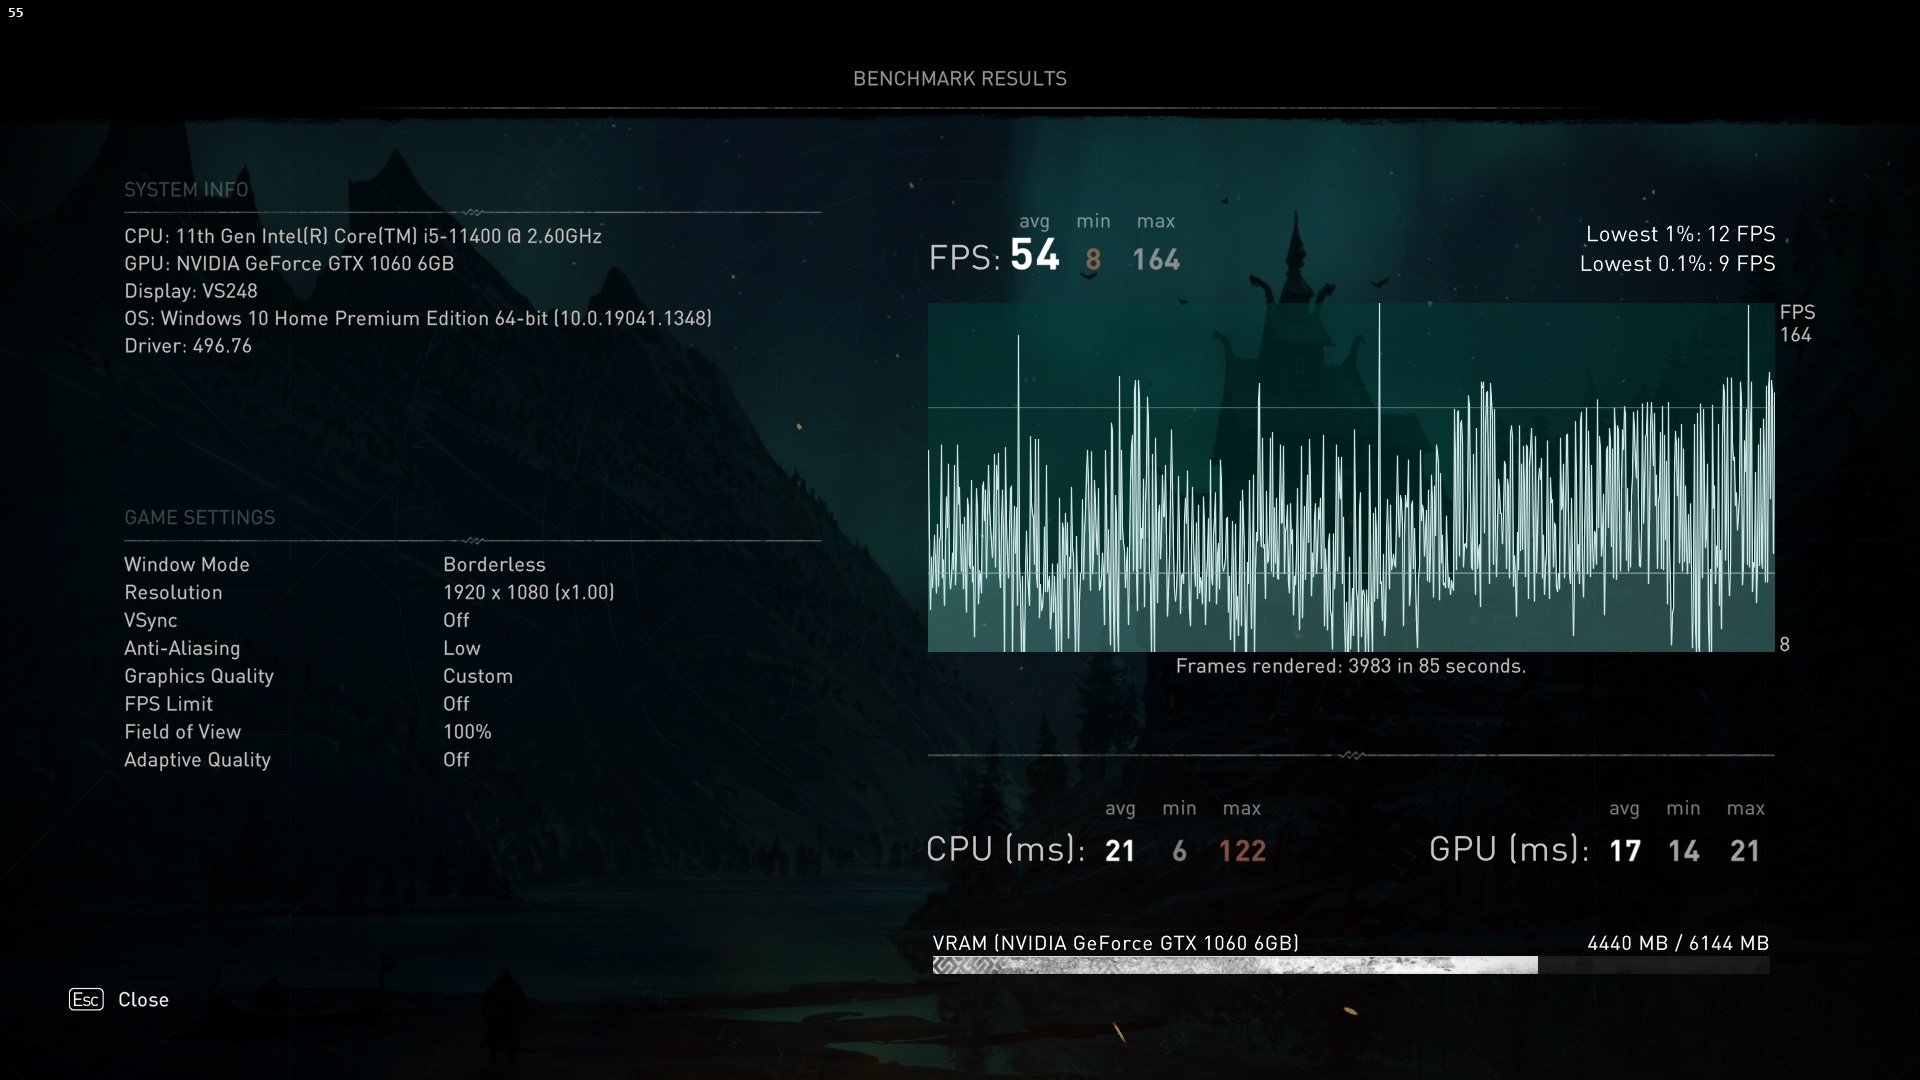
Task: Click the Game Settings section header
Action: [199, 518]
